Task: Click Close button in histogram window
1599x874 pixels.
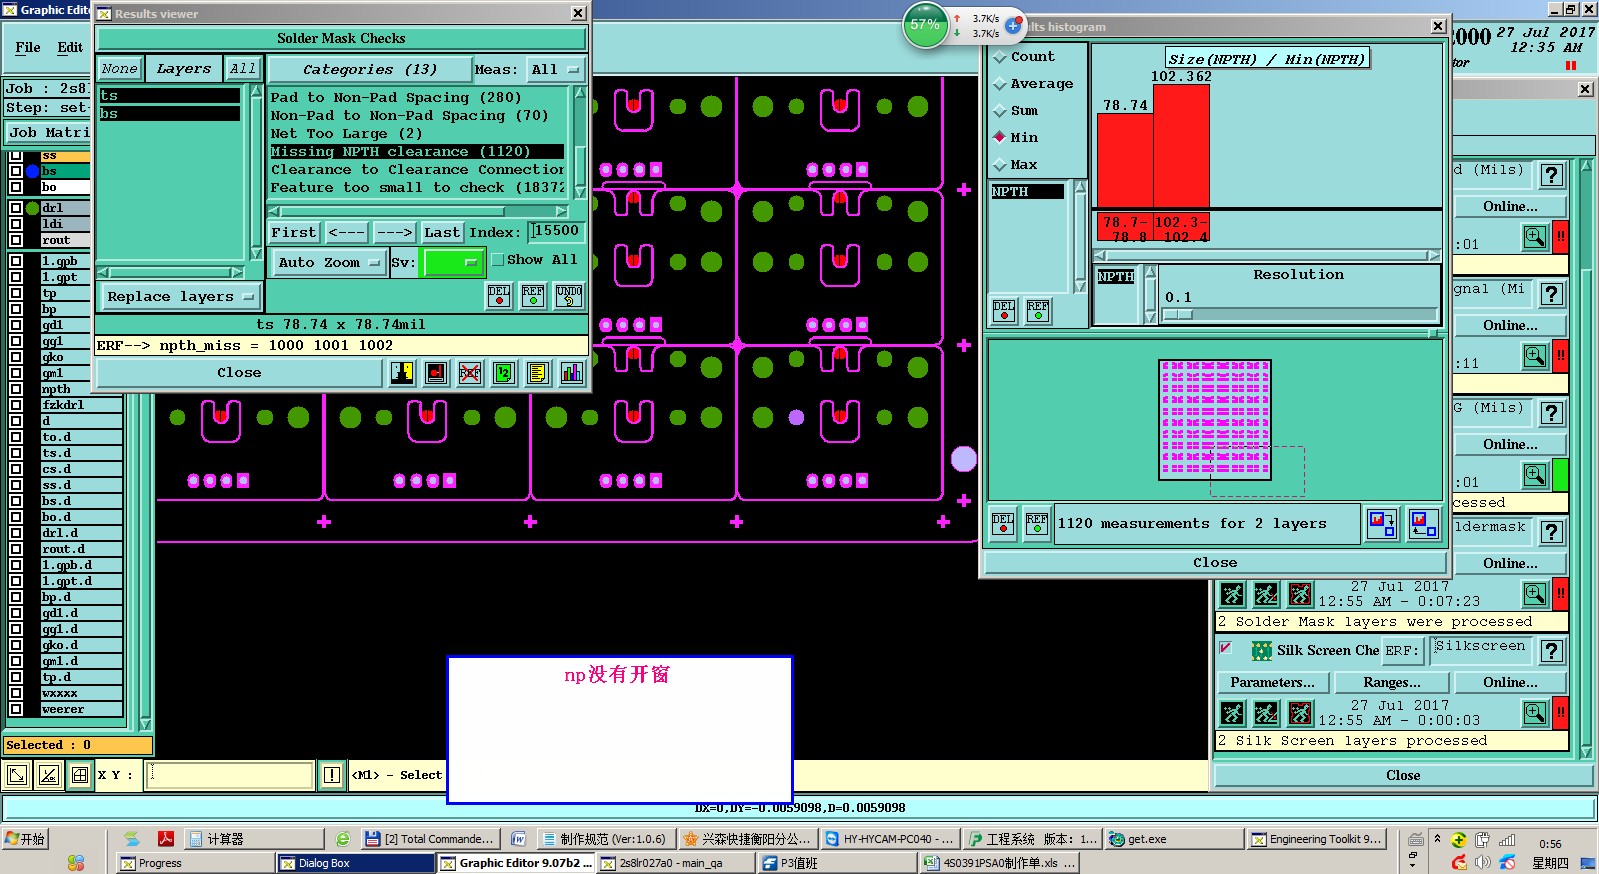Action: (1215, 563)
